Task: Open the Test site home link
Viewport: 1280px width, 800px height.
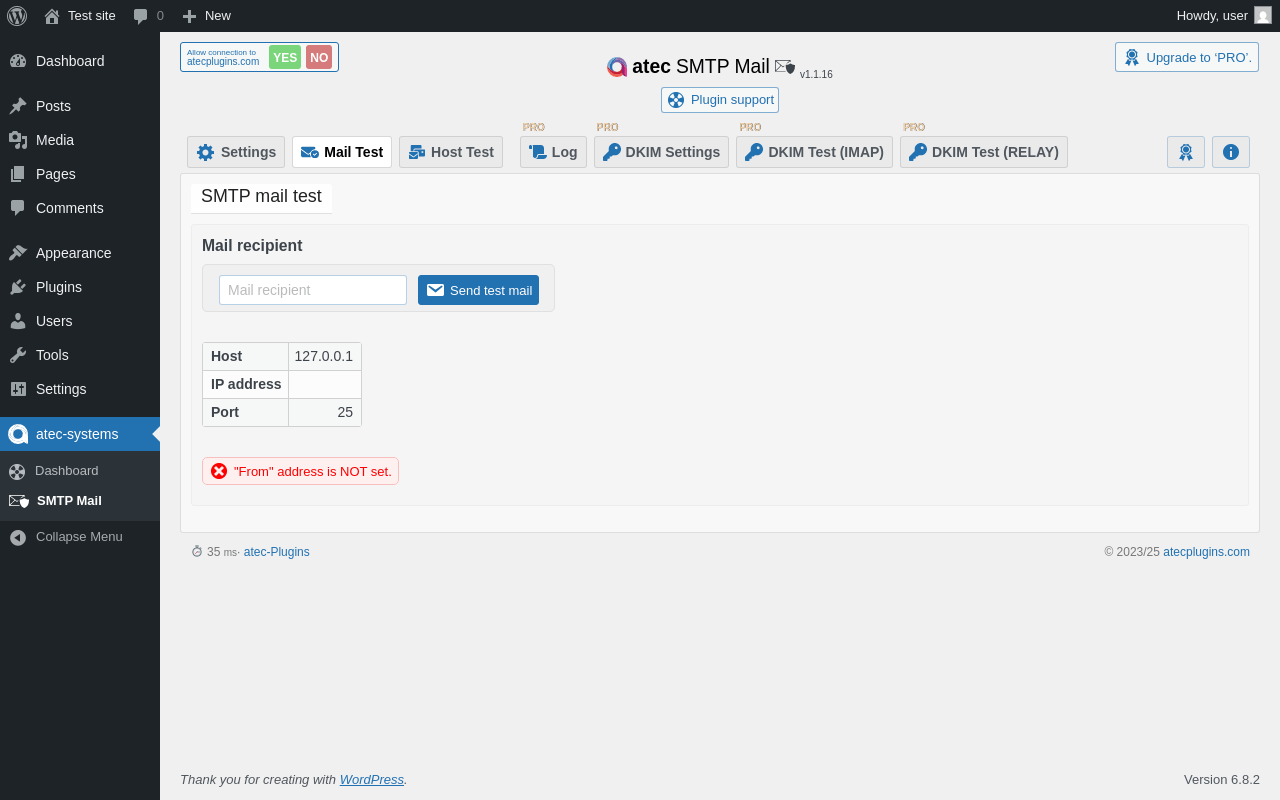Action: coord(80,16)
